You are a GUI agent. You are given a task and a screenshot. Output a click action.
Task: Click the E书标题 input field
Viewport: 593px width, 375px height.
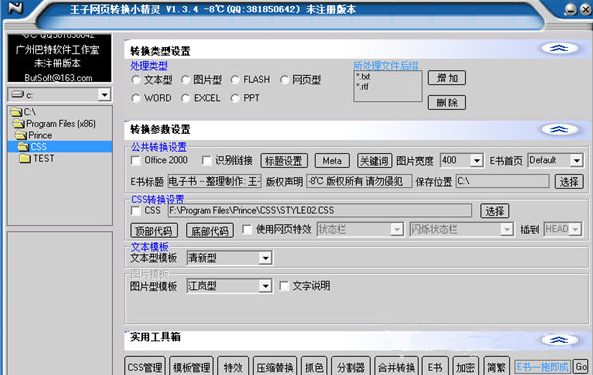point(214,181)
